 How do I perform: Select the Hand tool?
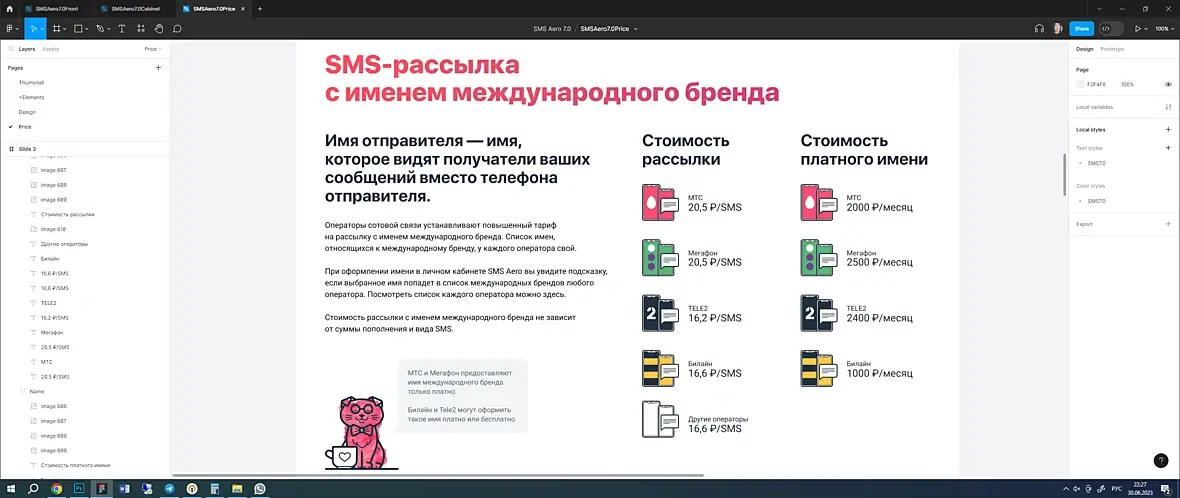159,29
